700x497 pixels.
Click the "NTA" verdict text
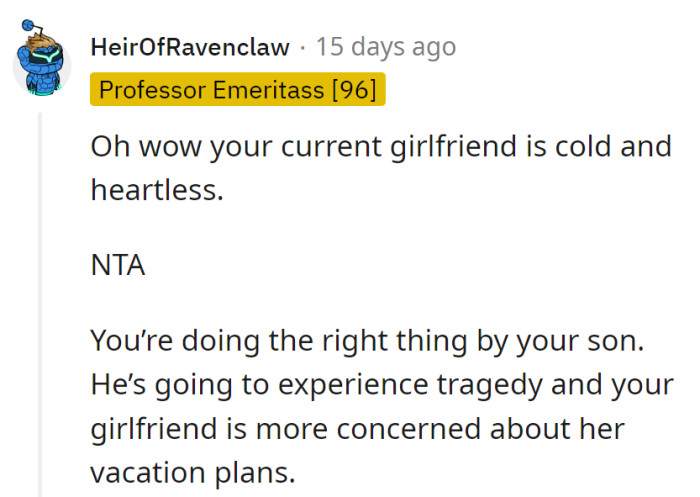[x=117, y=267]
